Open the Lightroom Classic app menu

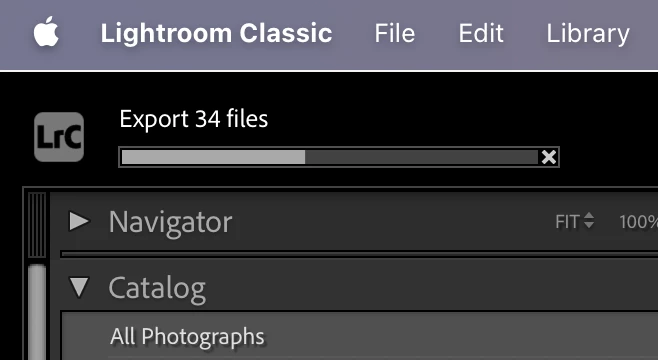click(217, 33)
